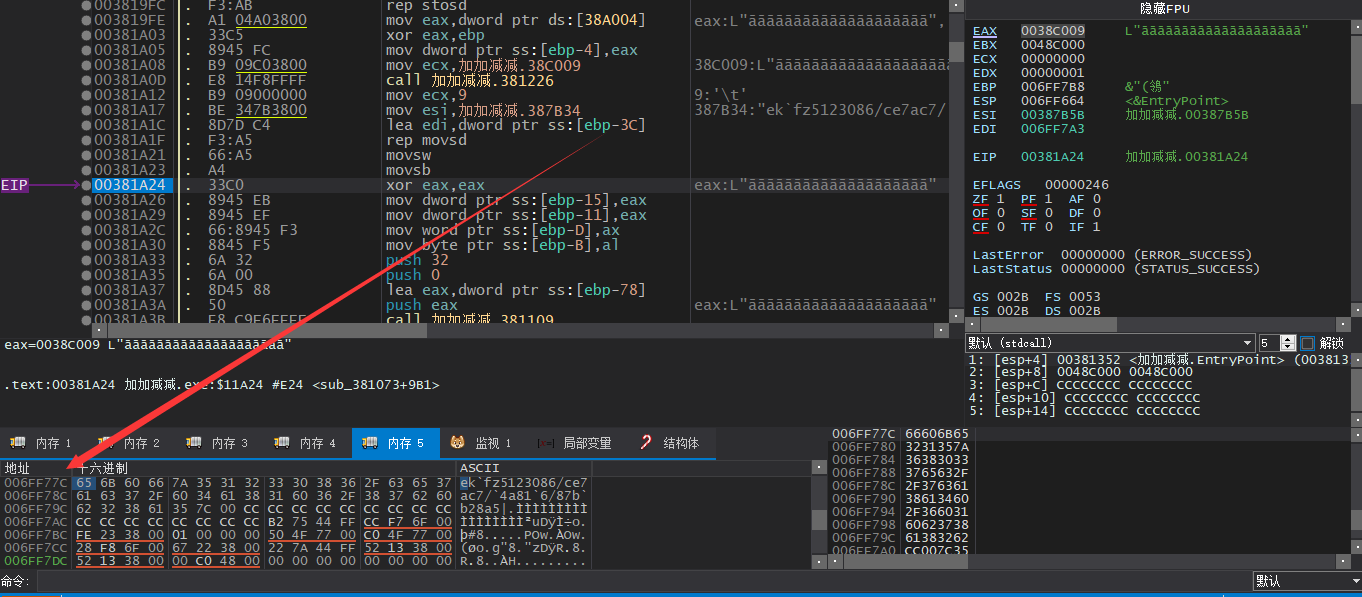Click the truck icon on 内存 1 tab

click(x=17, y=443)
